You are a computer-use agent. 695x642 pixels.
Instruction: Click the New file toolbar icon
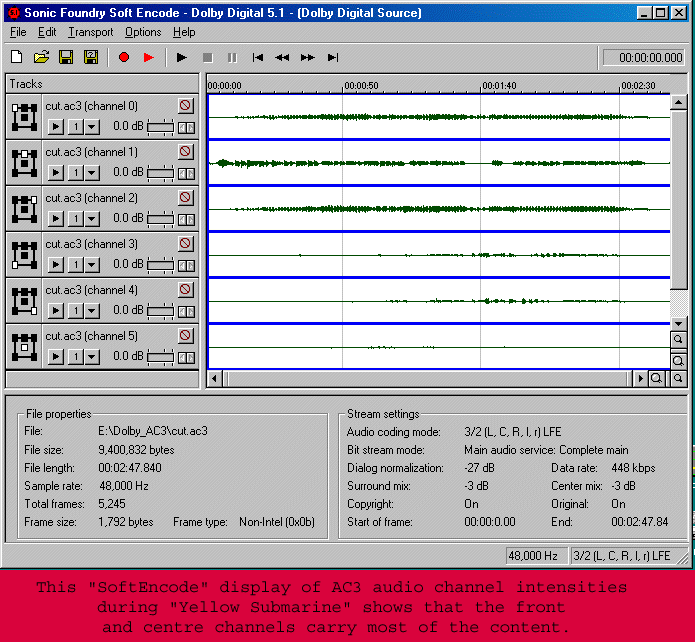coord(17,58)
